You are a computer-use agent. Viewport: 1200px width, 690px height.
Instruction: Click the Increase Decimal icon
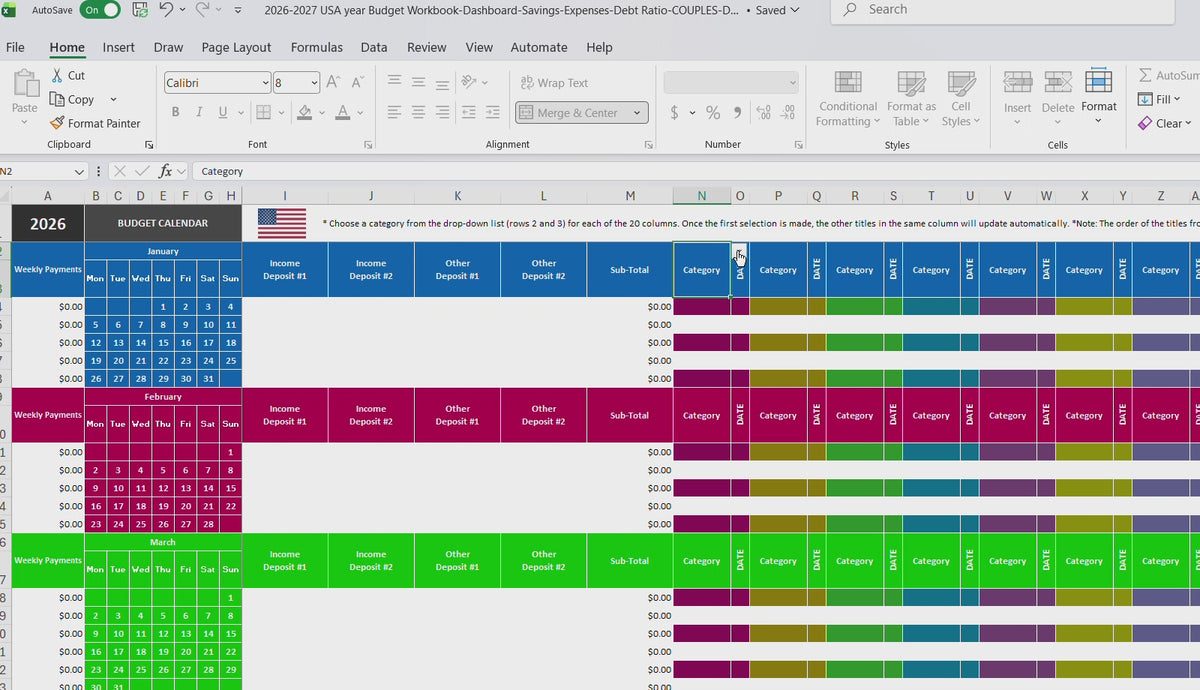point(764,113)
